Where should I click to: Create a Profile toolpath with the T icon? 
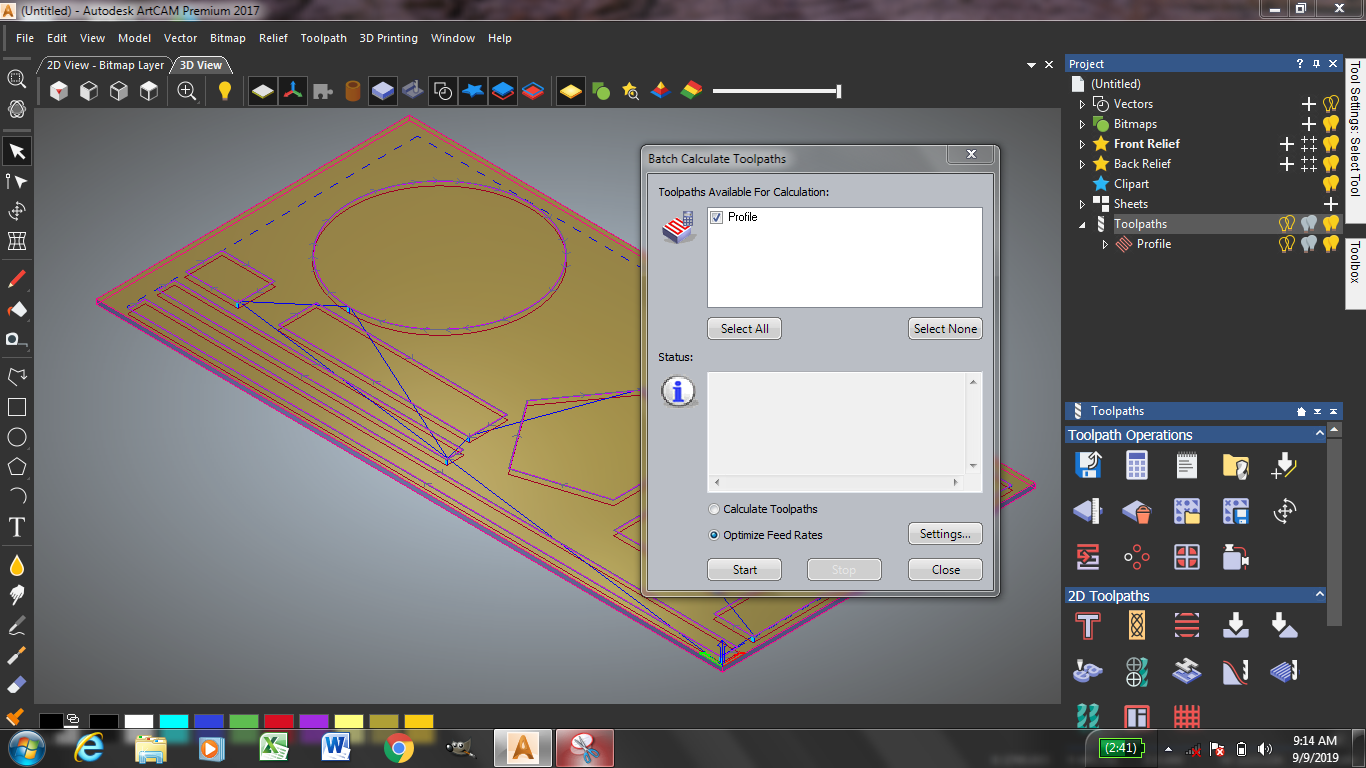click(1087, 626)
